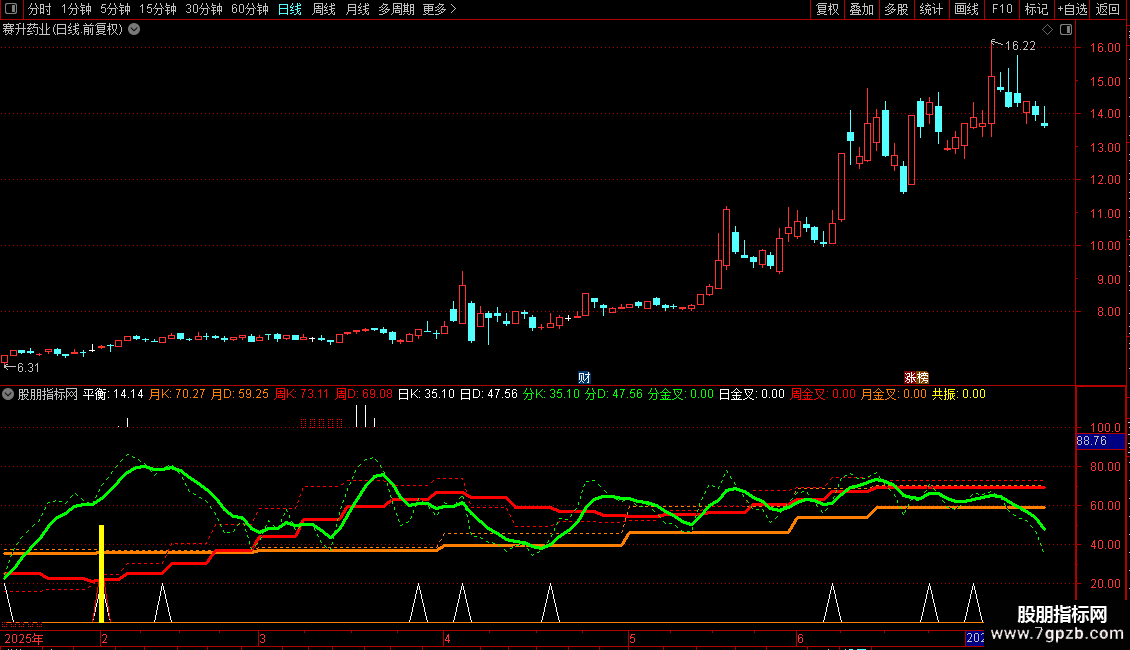Switch to the 分时 time-share view
Viewport: 1130px width, 650px height.
pyautogui.click(x=40, y=9)
